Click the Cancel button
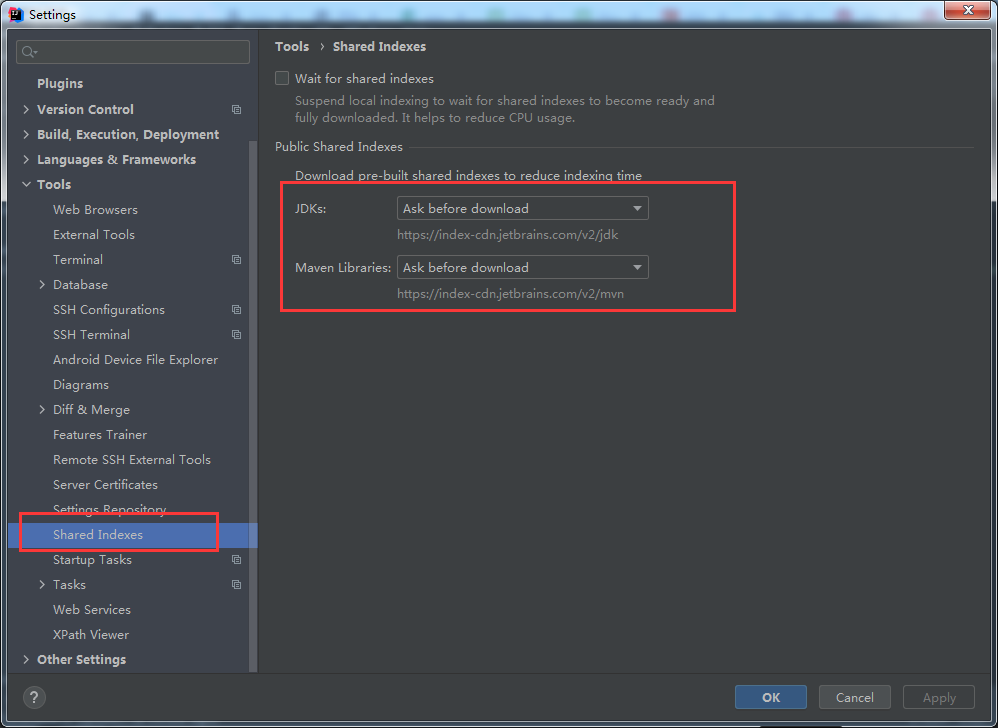 (854, 697)
